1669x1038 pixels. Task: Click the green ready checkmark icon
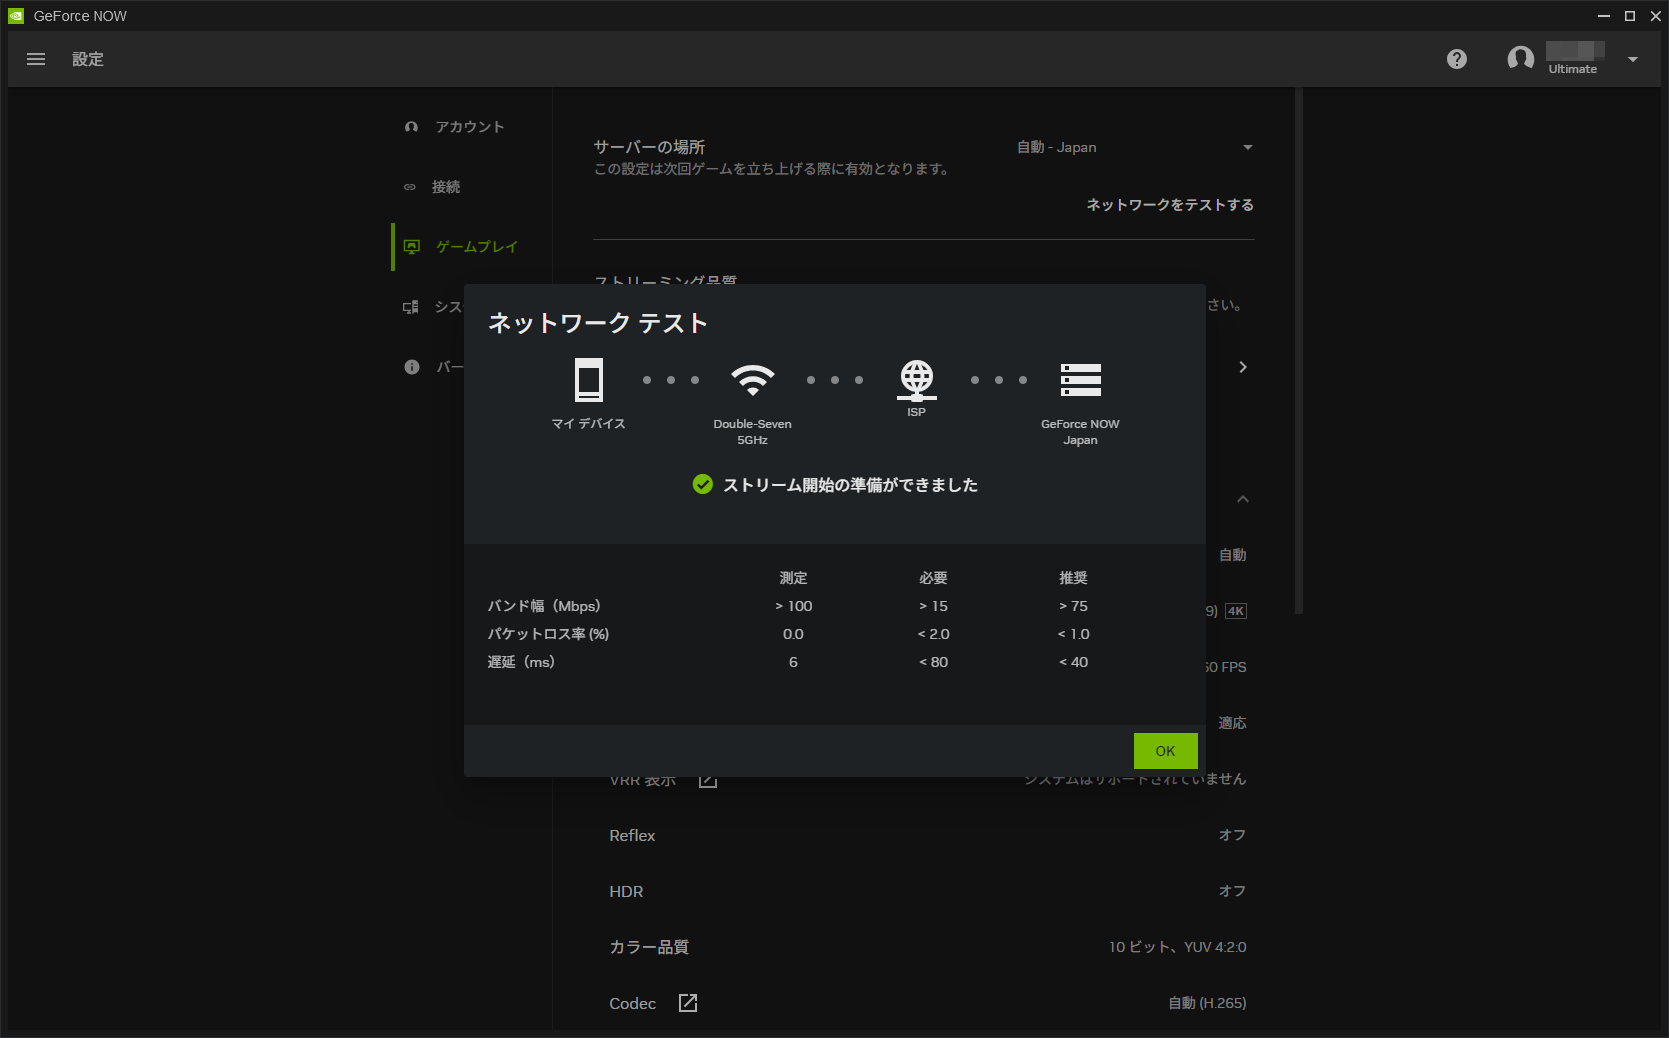[703, 485]
